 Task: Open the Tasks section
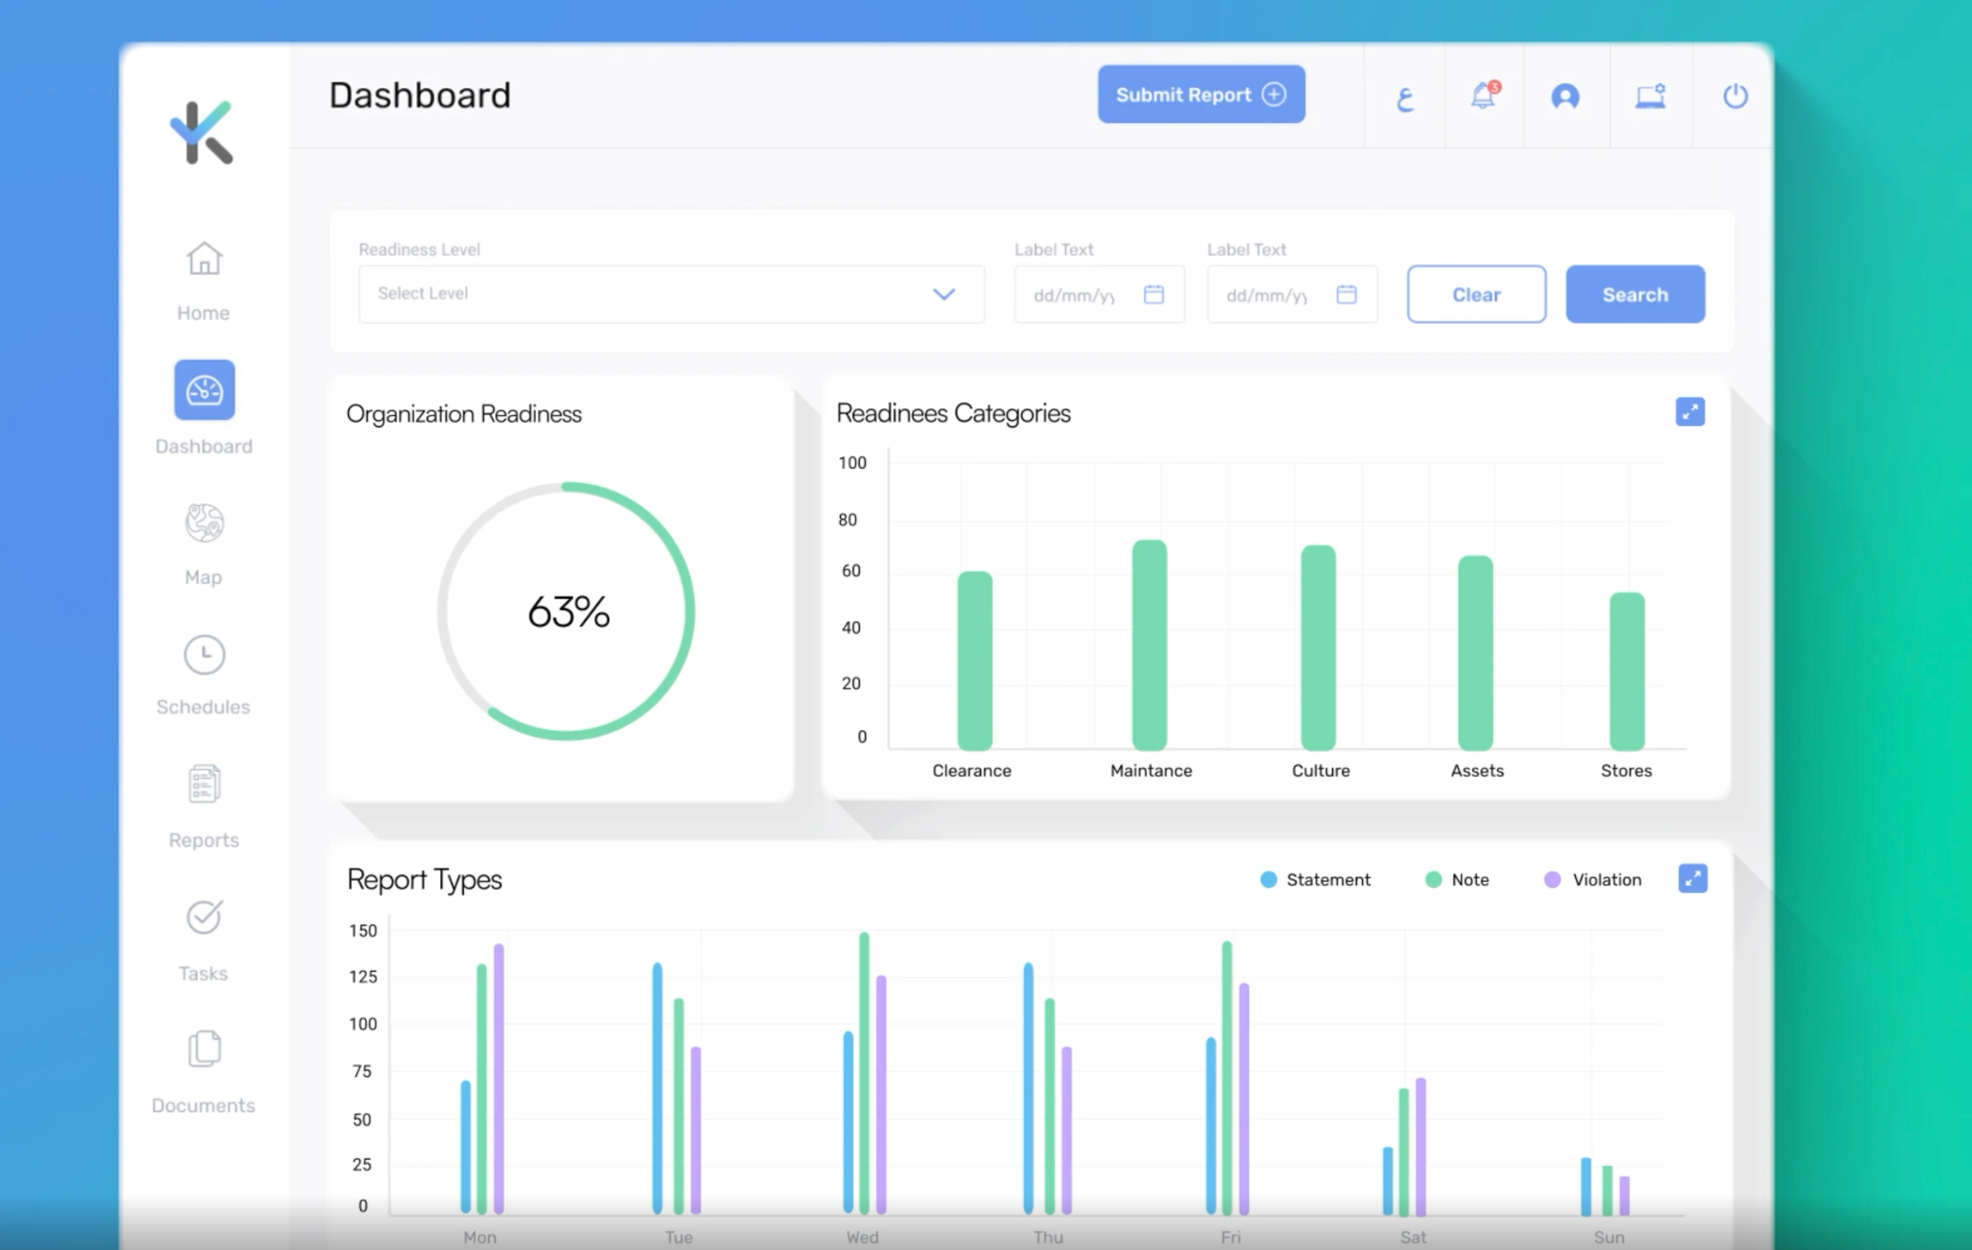pos(203,933)
